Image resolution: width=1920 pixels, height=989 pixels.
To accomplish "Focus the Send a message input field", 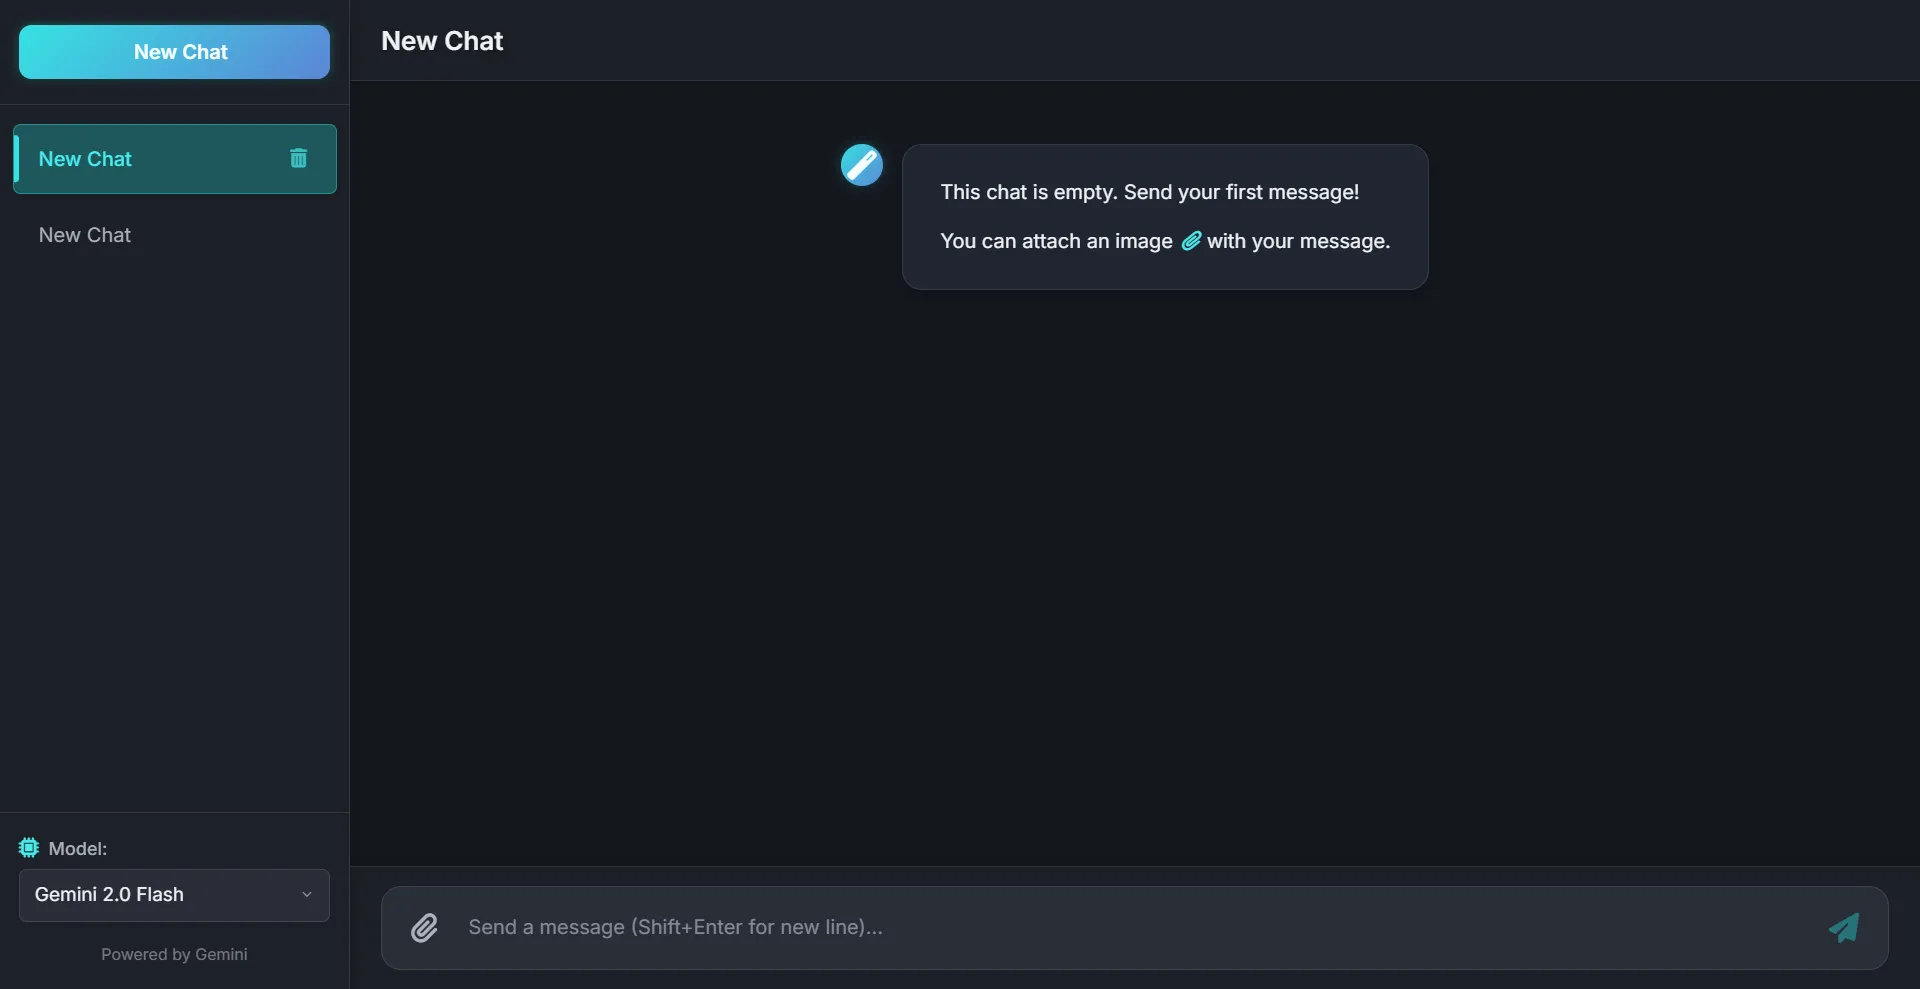I will click(x=1130, y=928).
